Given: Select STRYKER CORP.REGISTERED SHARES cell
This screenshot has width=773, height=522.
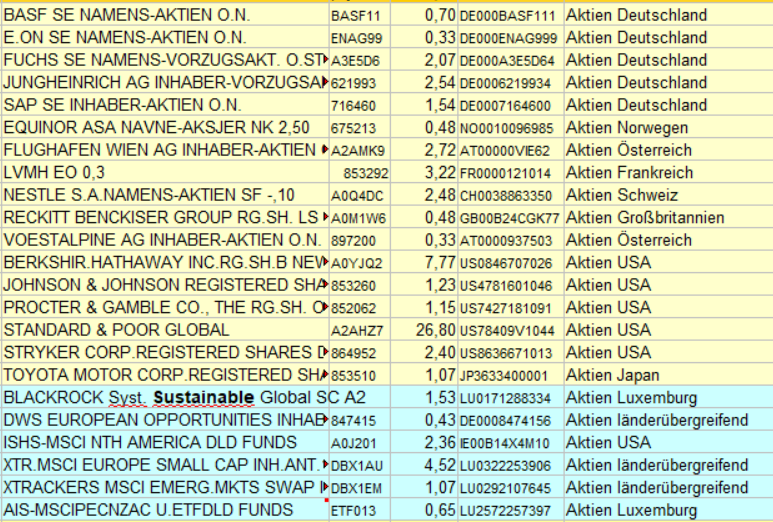Looking at the screenshot, I should 165,353.
